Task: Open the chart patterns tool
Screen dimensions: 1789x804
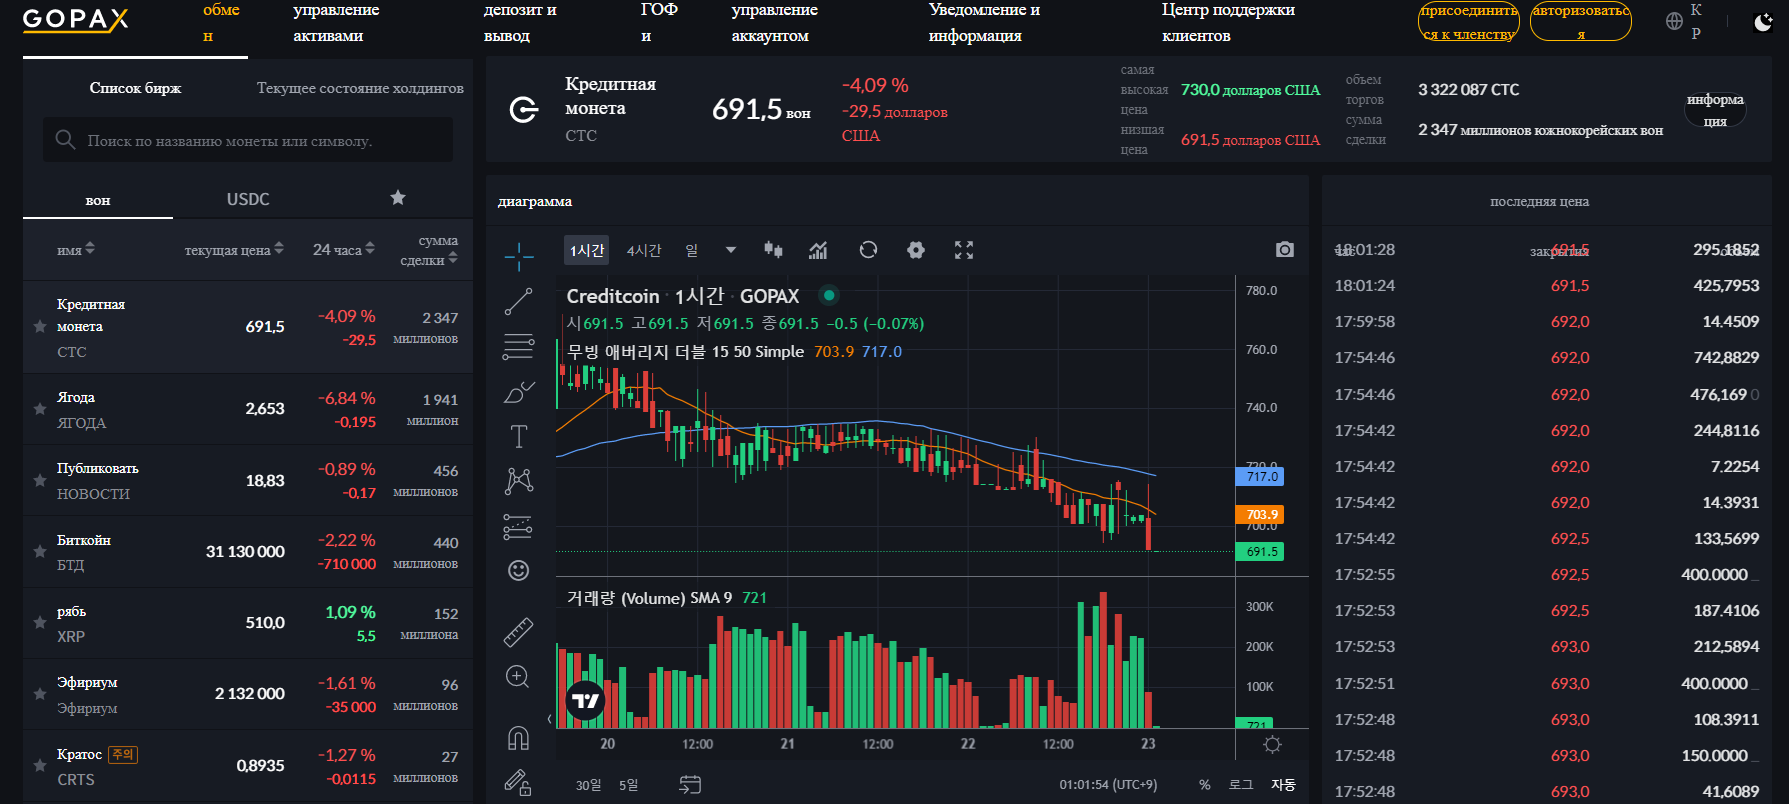Action: point(518,481)
